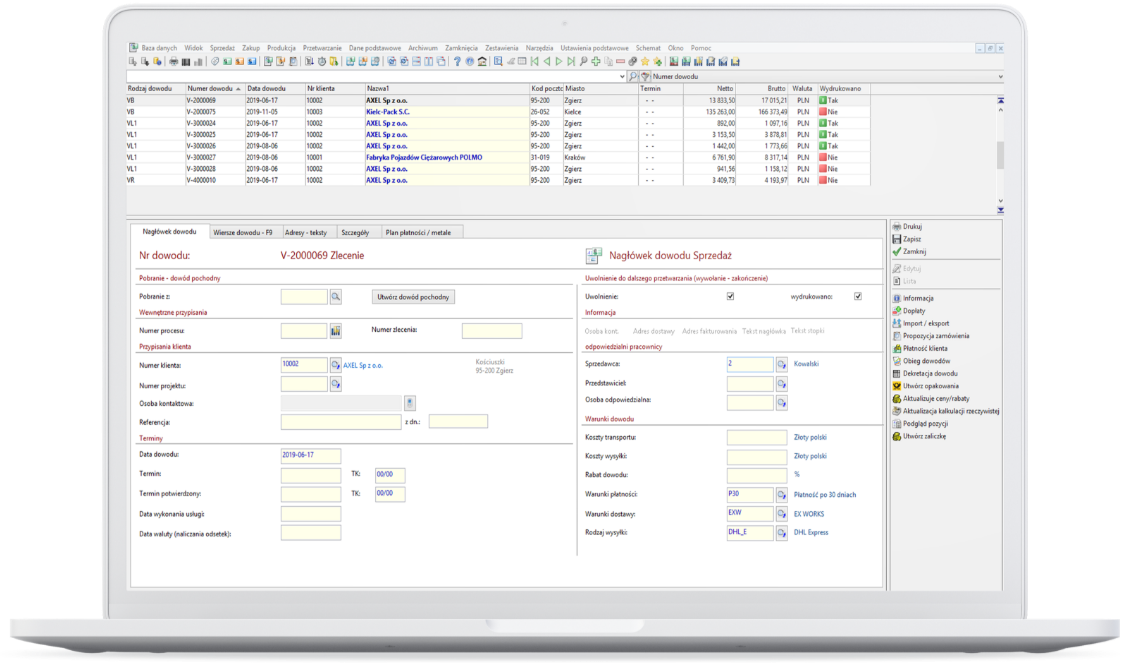Open the lookup next to the Sprzedawca field
The height and width of the screenshot is (663, 1129).
click(781, 364)
